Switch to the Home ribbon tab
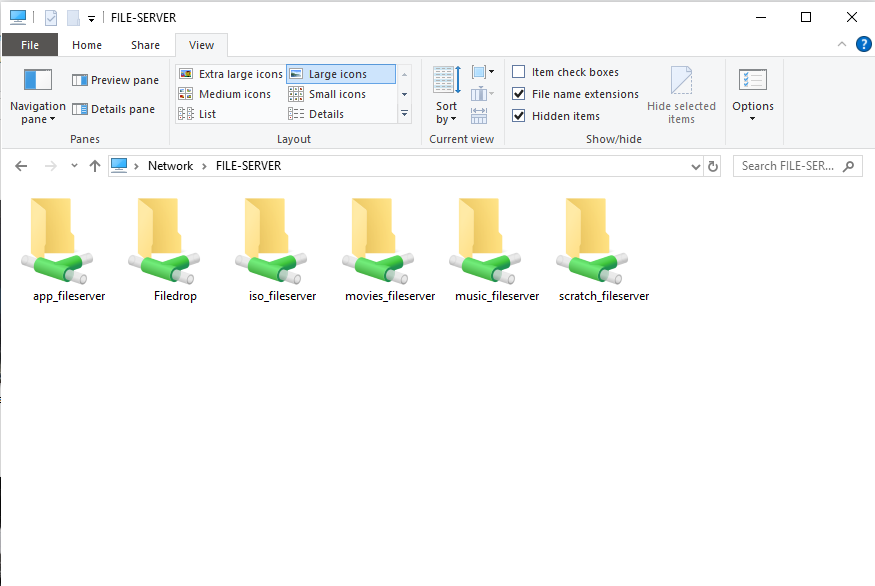The image size is (875, 586). 87,45
